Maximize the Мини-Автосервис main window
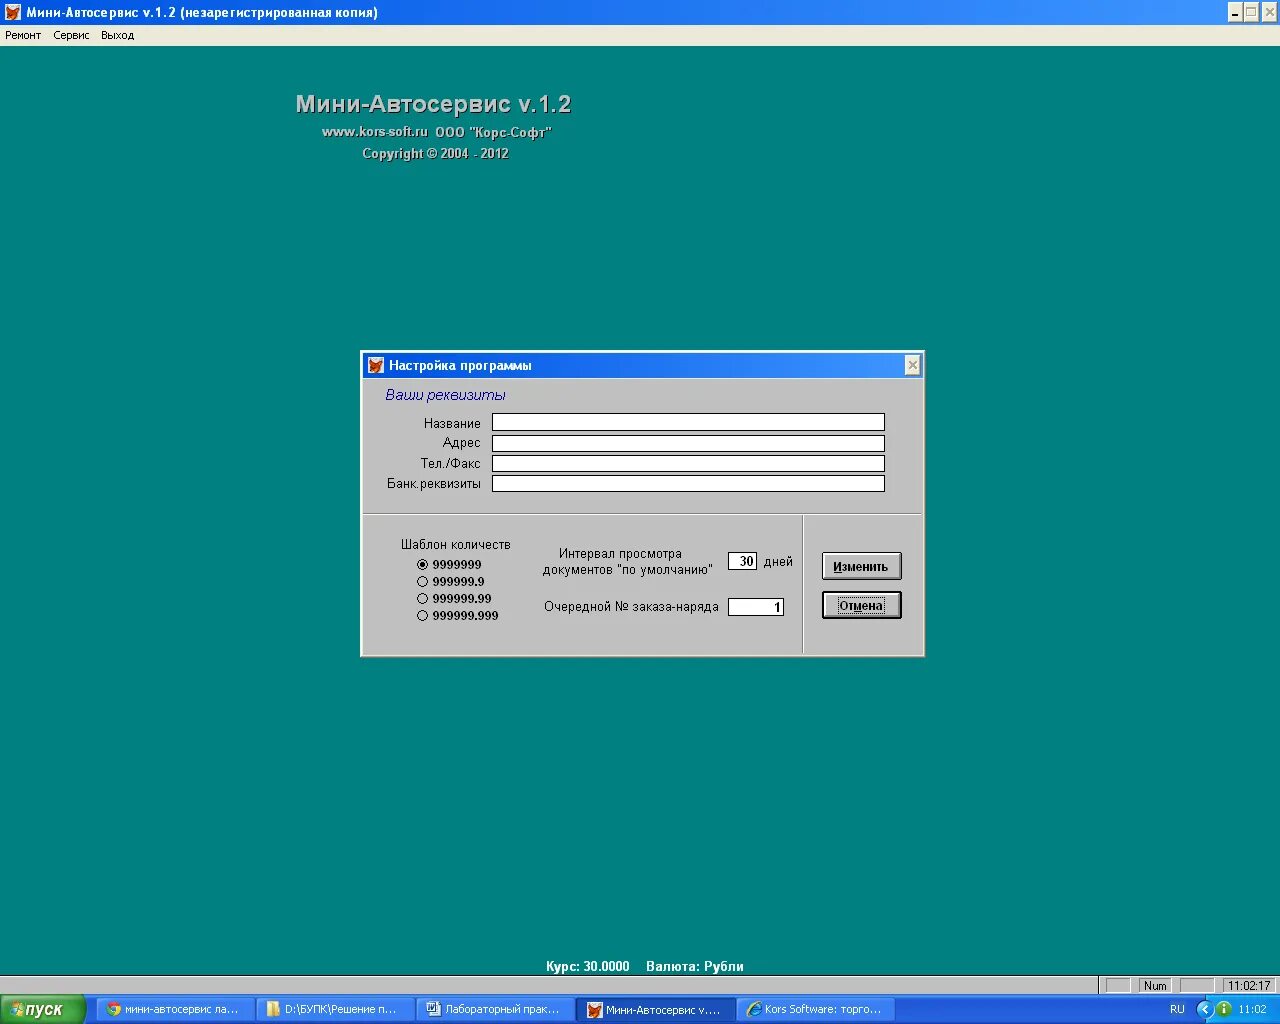The height and width of the screenshot is (1024, 1280). [x=1251, y=12]
